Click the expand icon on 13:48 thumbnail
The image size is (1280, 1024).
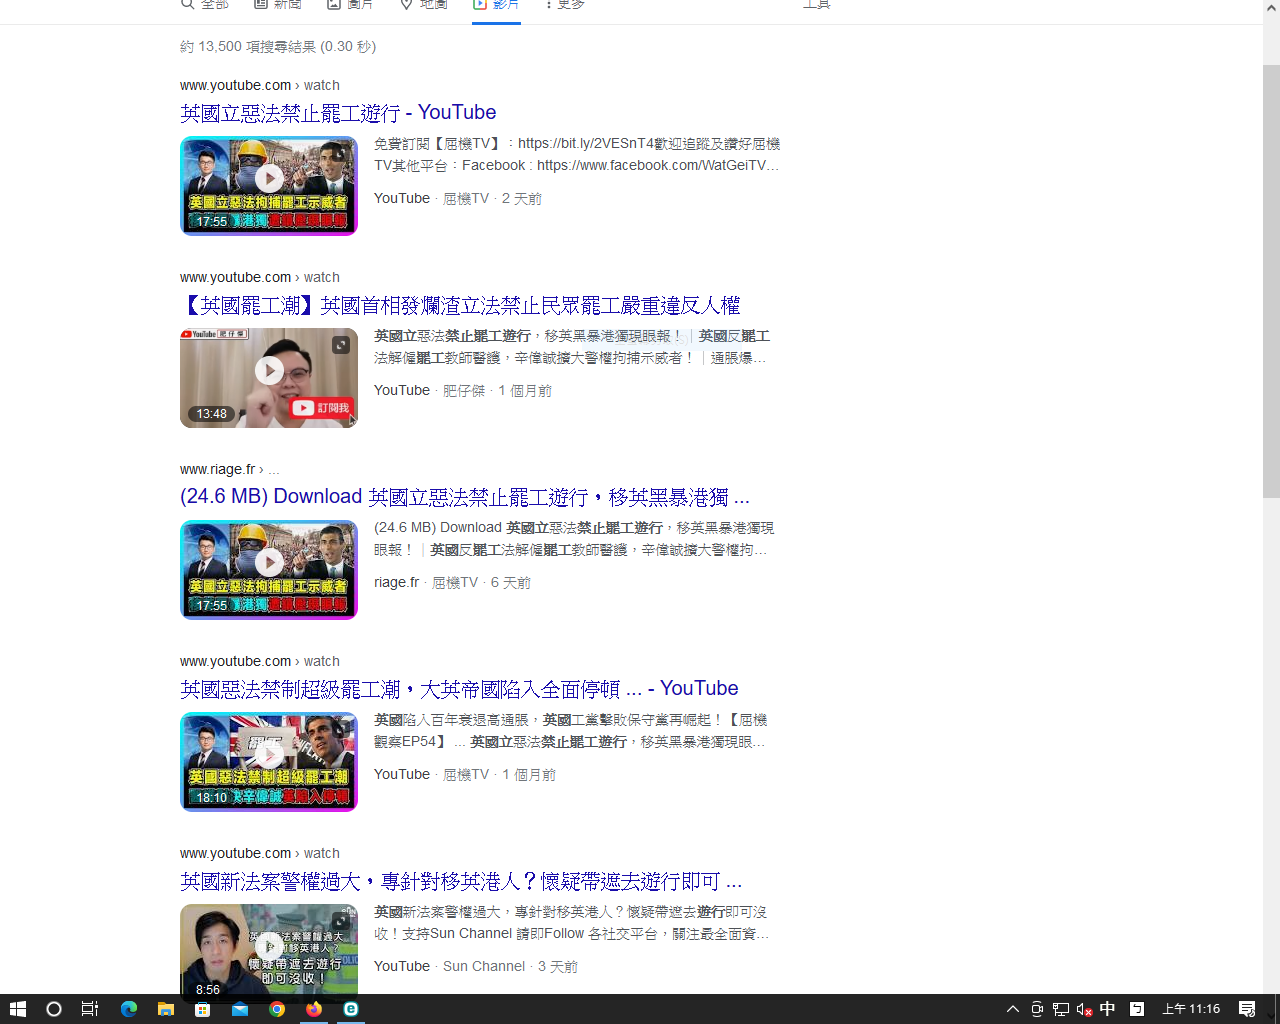click(x=341, y=345)
